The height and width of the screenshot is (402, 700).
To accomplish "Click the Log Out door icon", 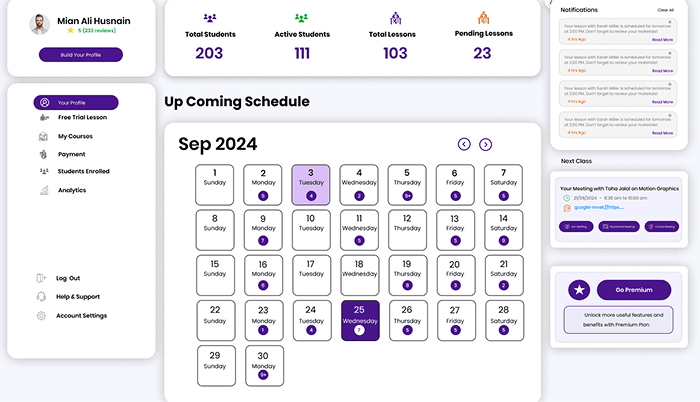I will [x=41, y=278].
